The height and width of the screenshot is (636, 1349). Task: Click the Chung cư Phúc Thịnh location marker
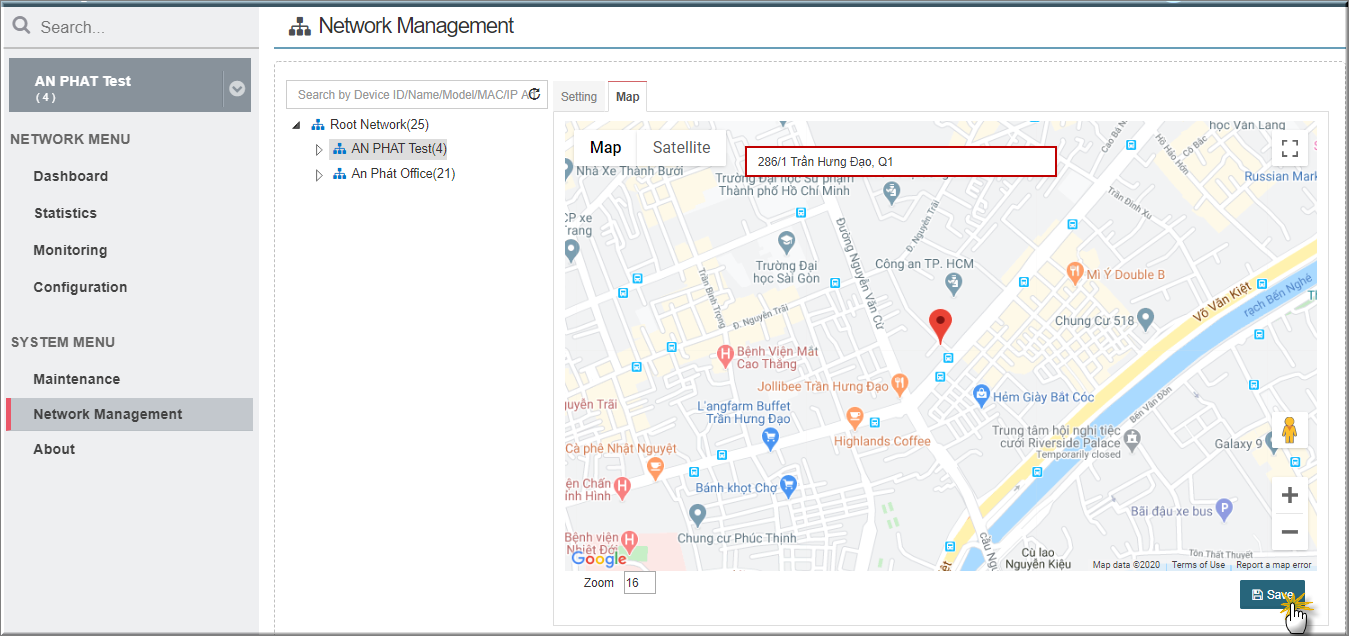[x=698, y=515]
